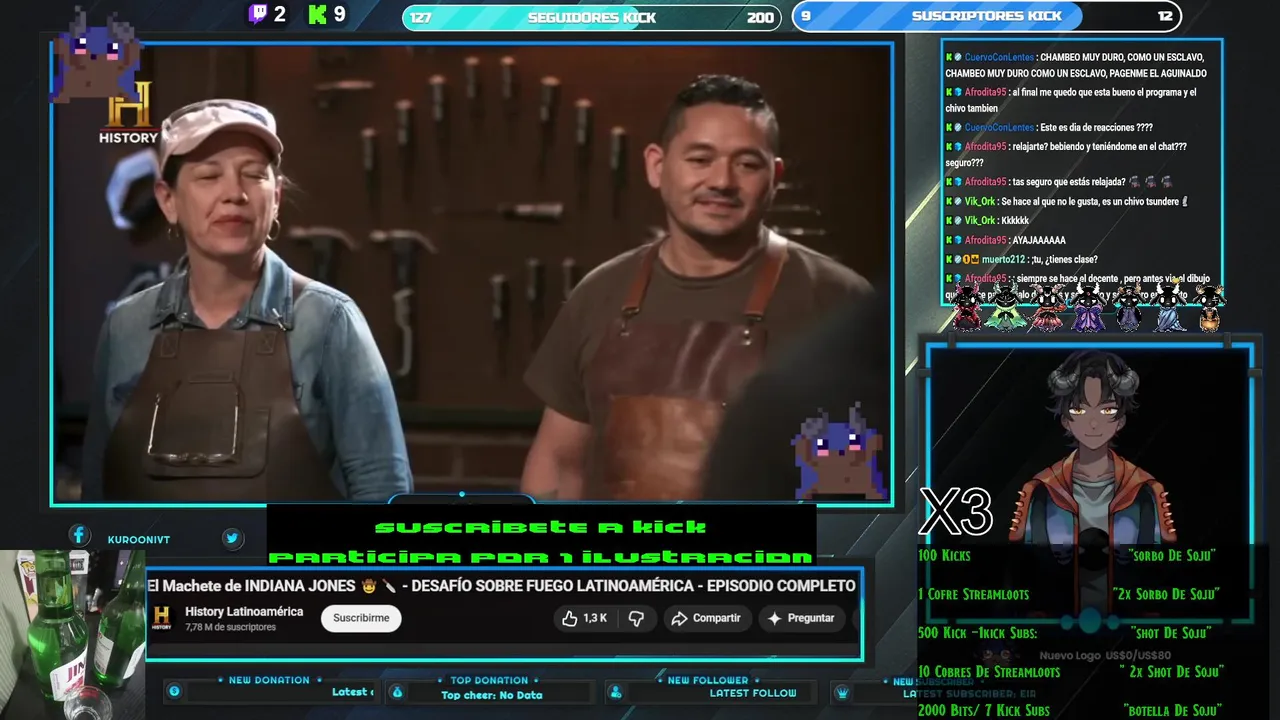Select Vik_Ork on the Kkkkkk message

click(980, 221)
